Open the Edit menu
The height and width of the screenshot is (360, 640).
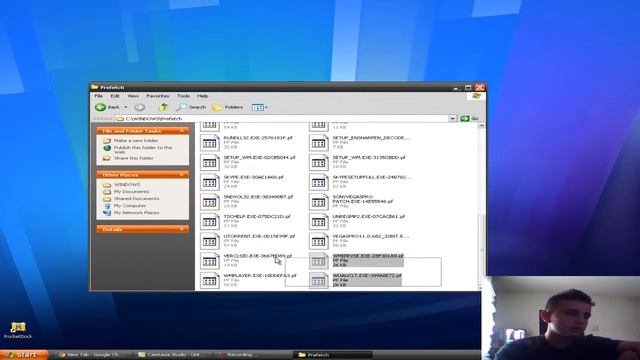115,96
